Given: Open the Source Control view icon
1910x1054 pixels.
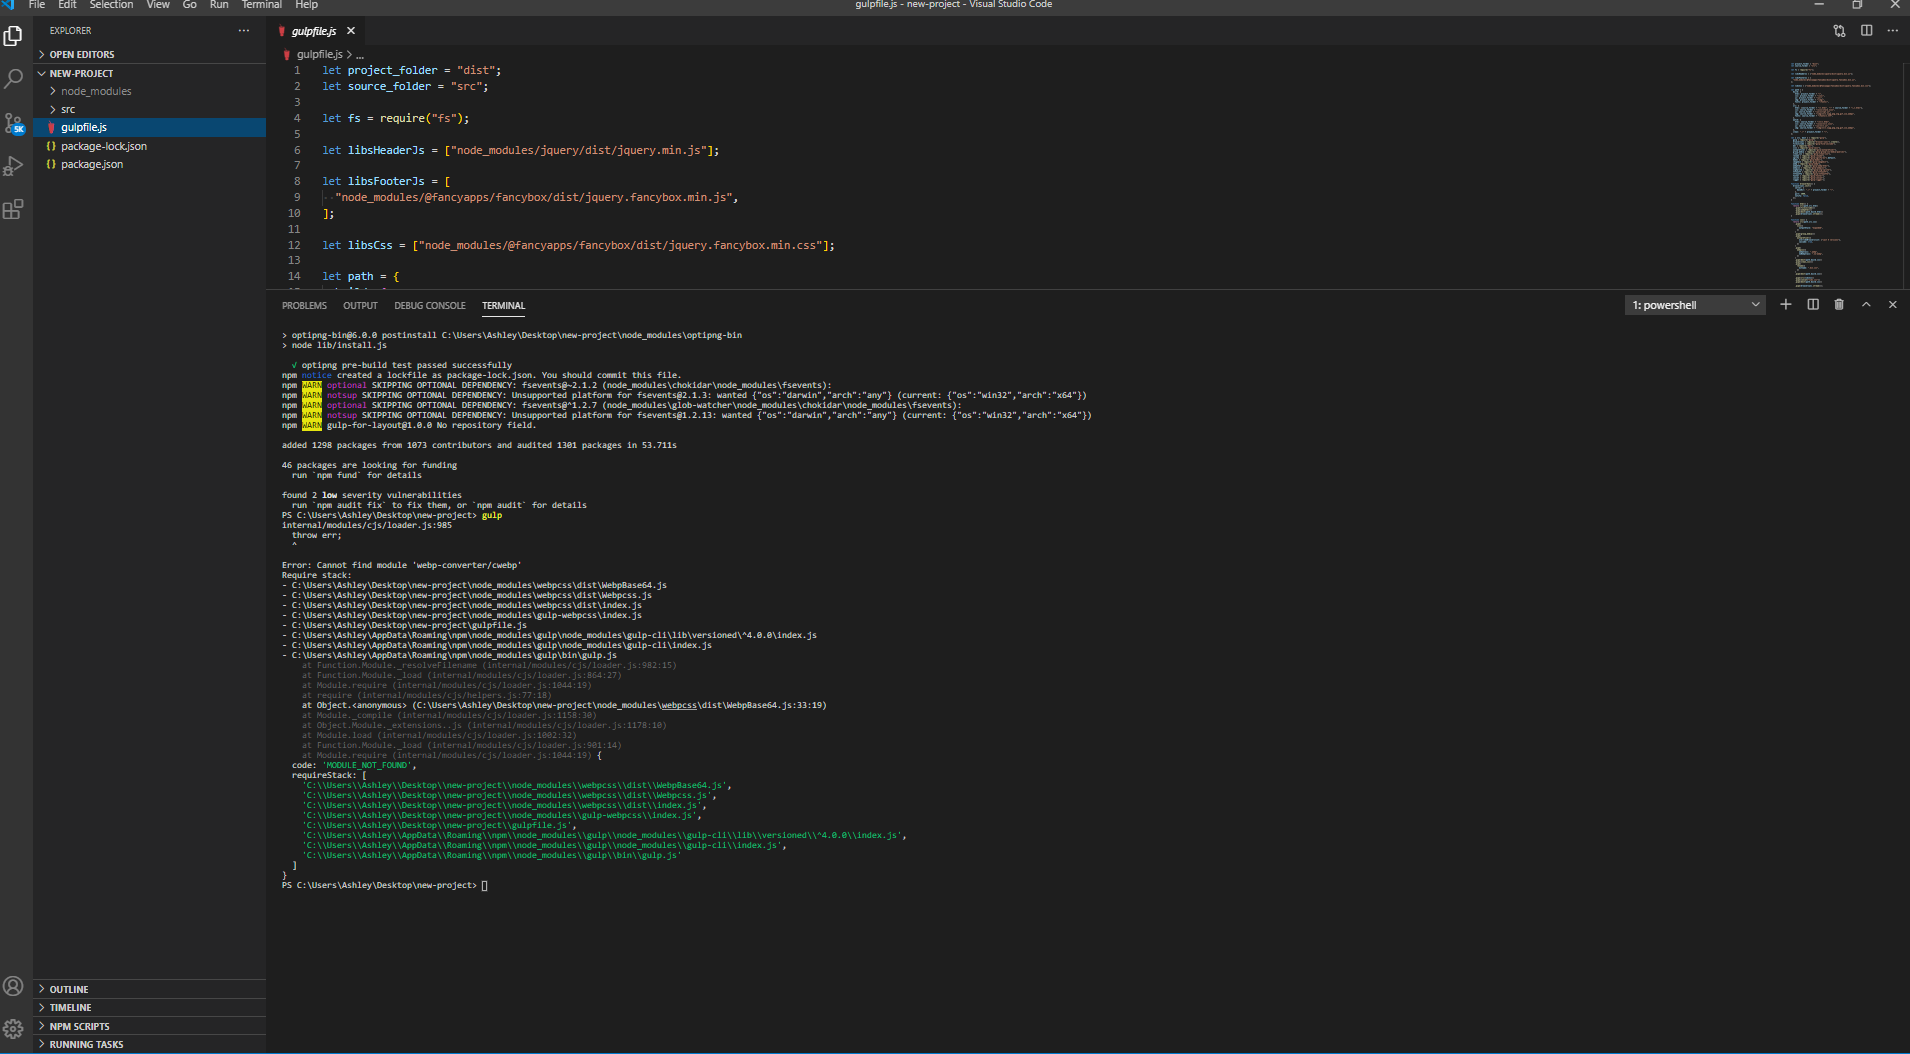Looking at the screenshot, I should (x=13, y=123).
